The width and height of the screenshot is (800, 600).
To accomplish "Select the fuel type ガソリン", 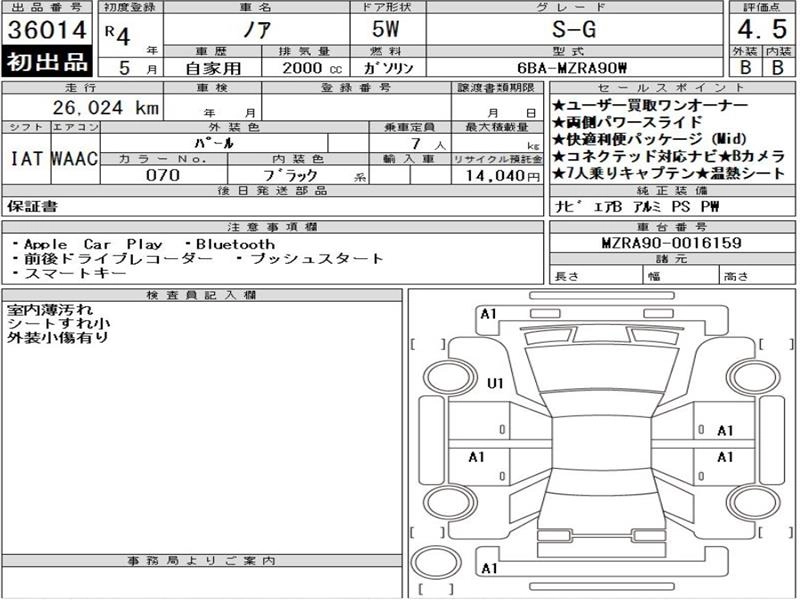I will tap(388, 68).
